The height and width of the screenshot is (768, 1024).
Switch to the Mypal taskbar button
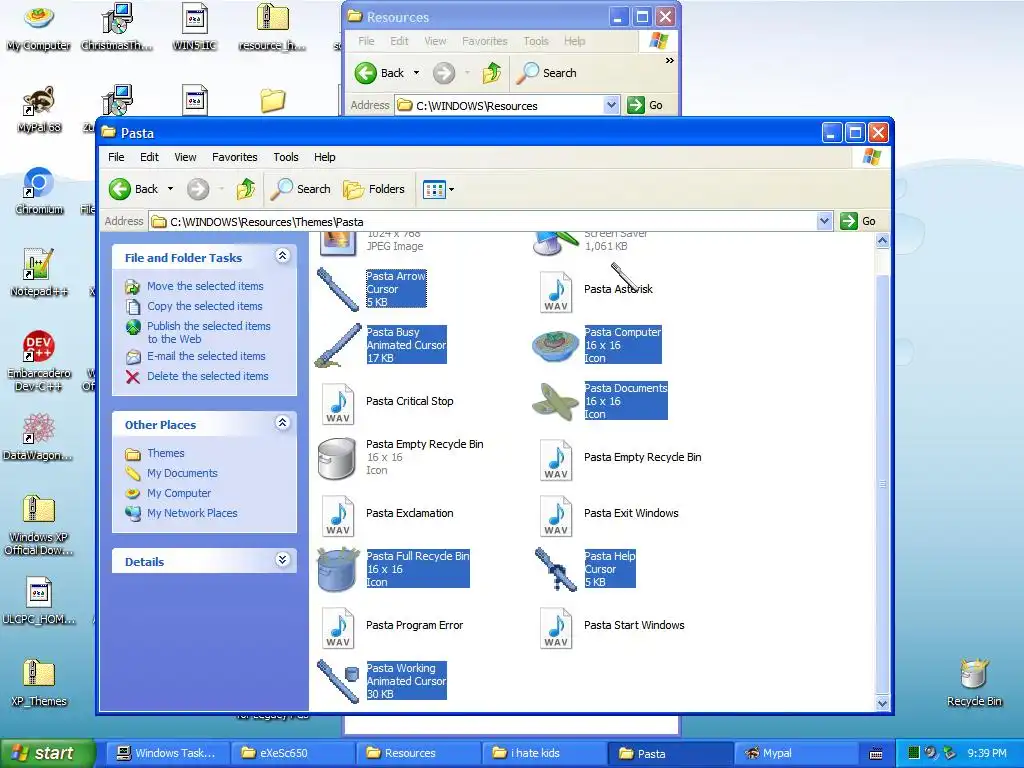pyautogui.click(x=795, y=753)
